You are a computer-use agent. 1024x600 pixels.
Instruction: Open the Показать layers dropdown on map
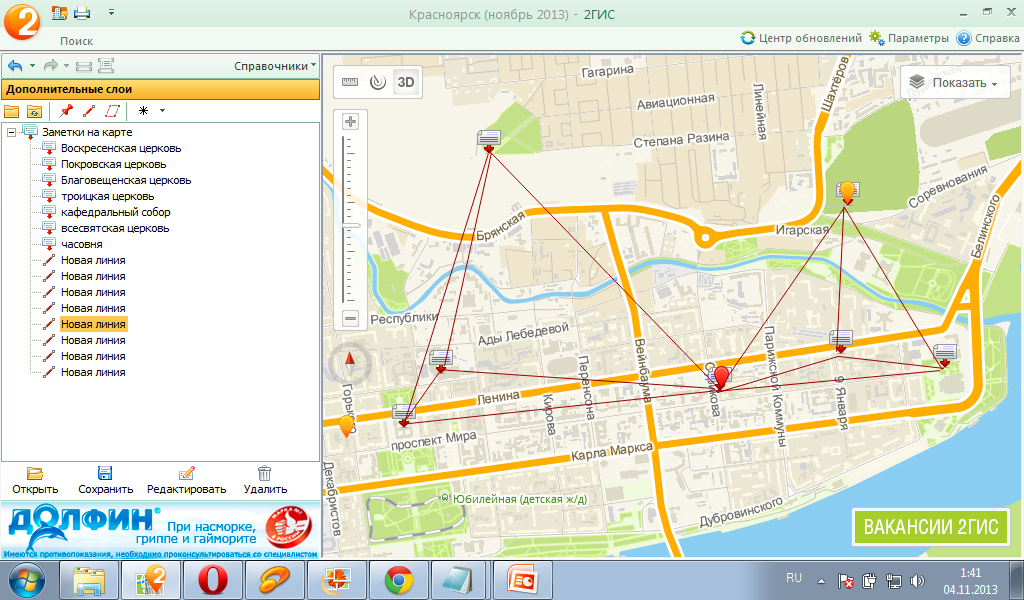click(955, 83)
